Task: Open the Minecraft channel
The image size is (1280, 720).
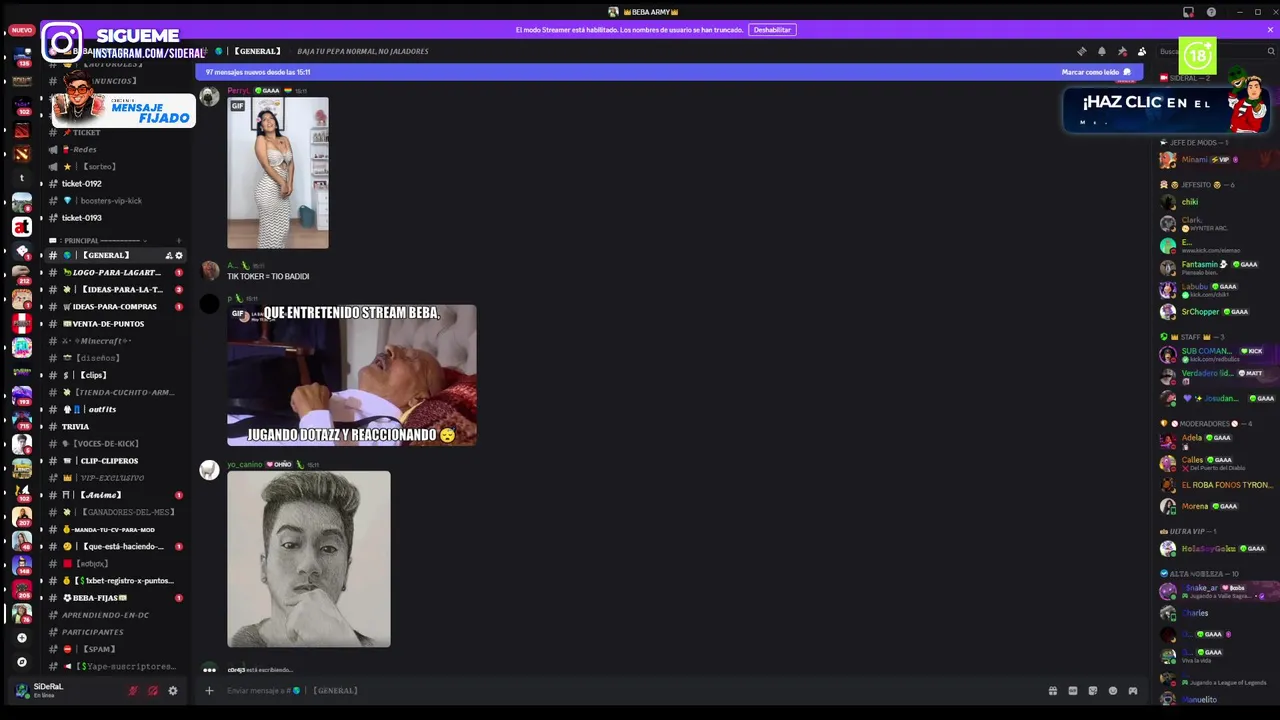Action: tap(115, 340)
